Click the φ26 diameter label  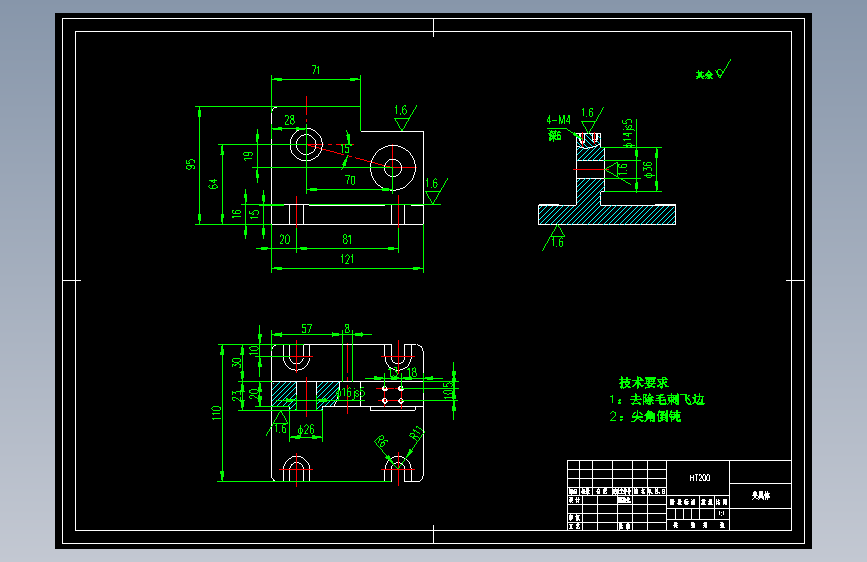click(306, 429)
